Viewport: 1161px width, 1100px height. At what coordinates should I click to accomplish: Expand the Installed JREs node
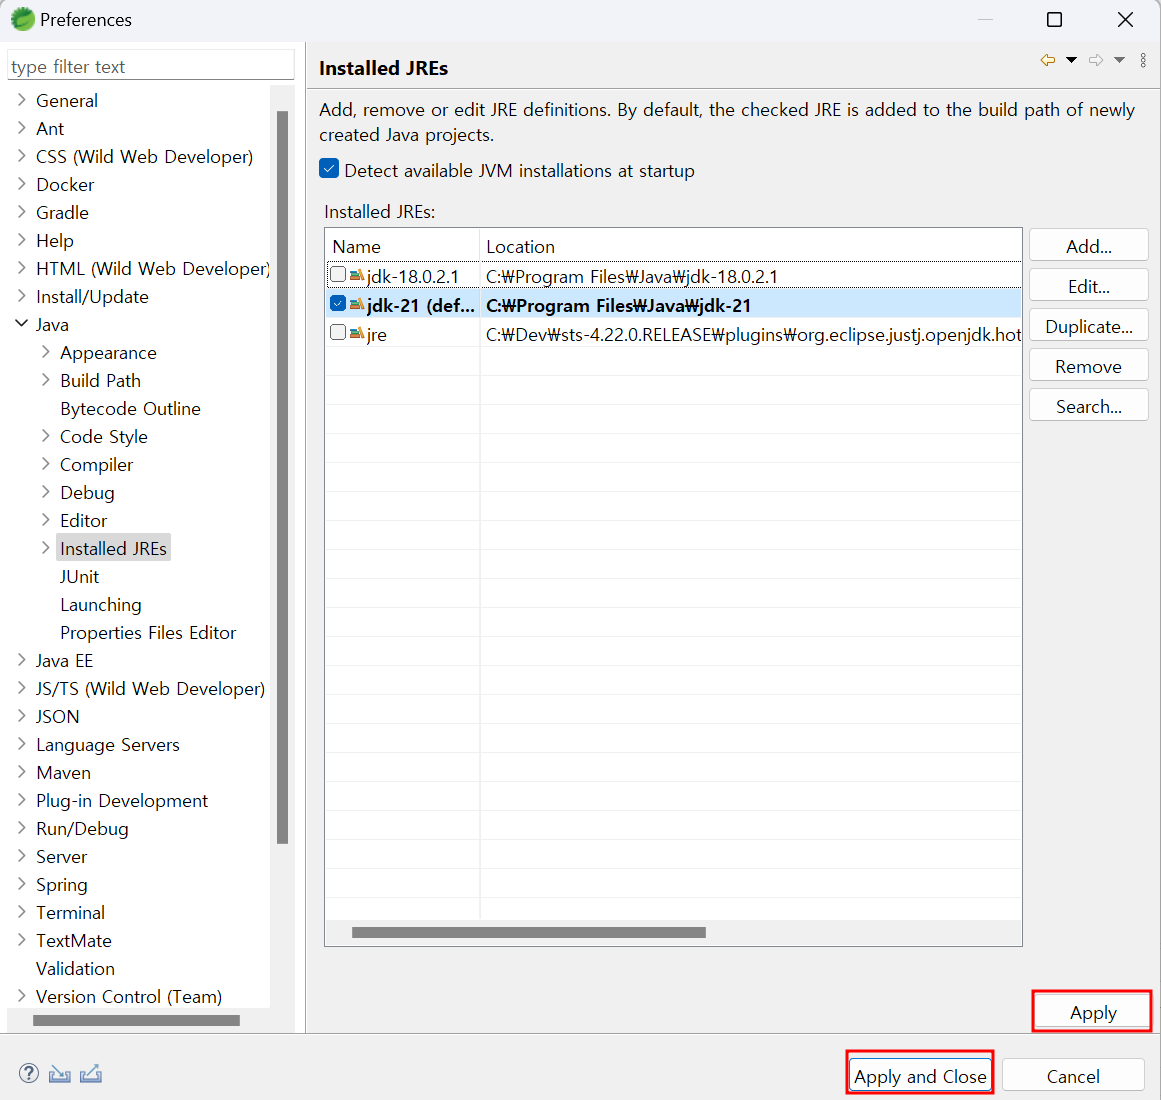point(46,548)
